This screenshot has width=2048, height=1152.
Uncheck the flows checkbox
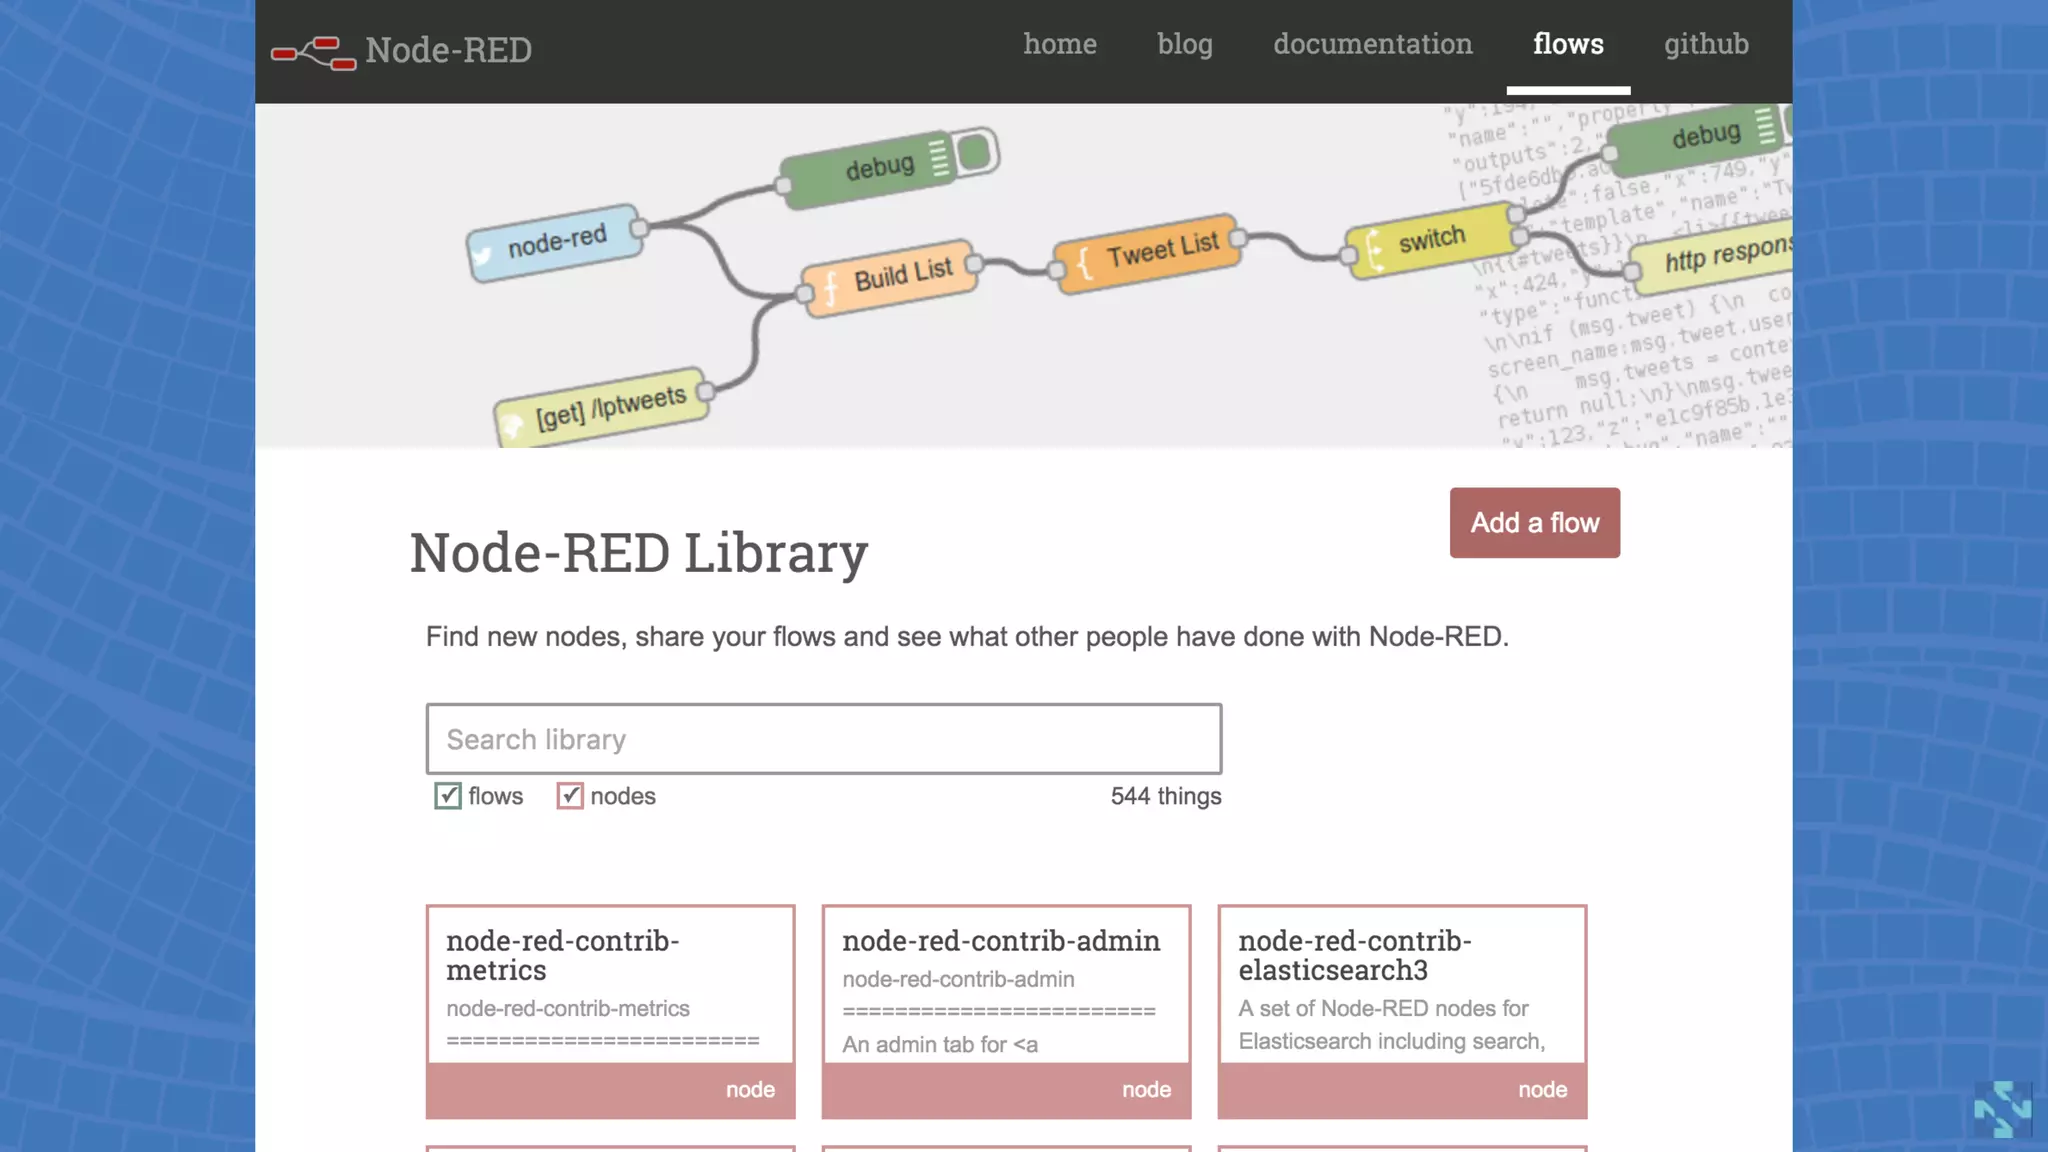point(448,796)
